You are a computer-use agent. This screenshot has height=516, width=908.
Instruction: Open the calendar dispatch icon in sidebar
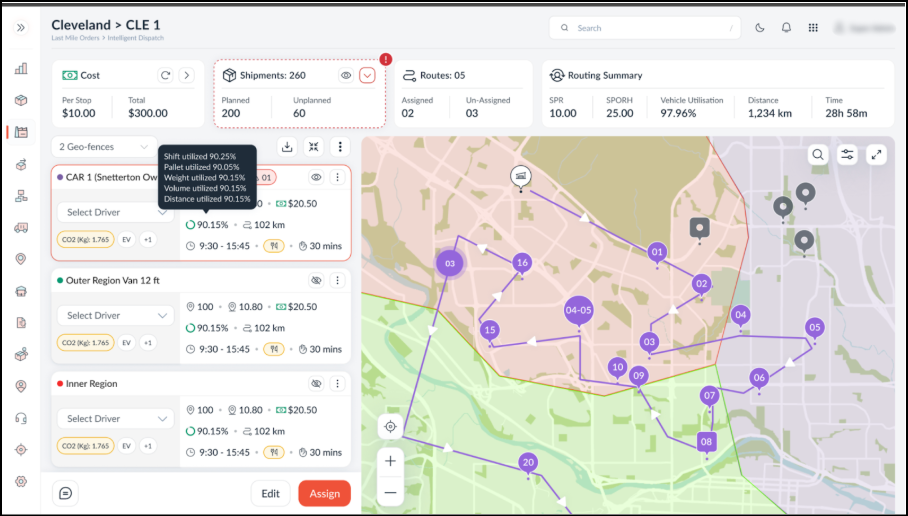(21, 132)
